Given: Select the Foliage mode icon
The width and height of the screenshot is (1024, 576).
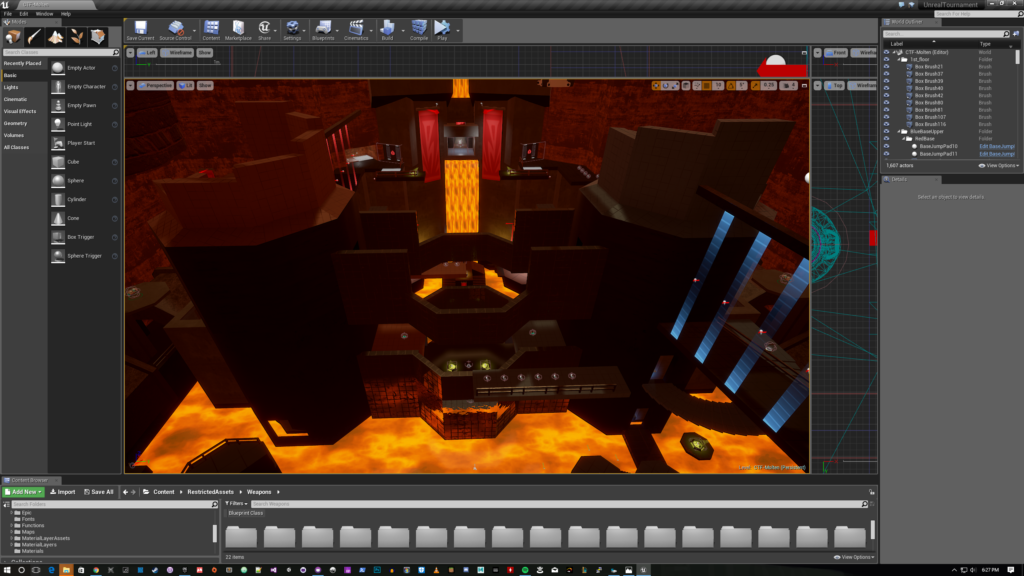Looking at the screenshot, I should [x=77, y=37].
